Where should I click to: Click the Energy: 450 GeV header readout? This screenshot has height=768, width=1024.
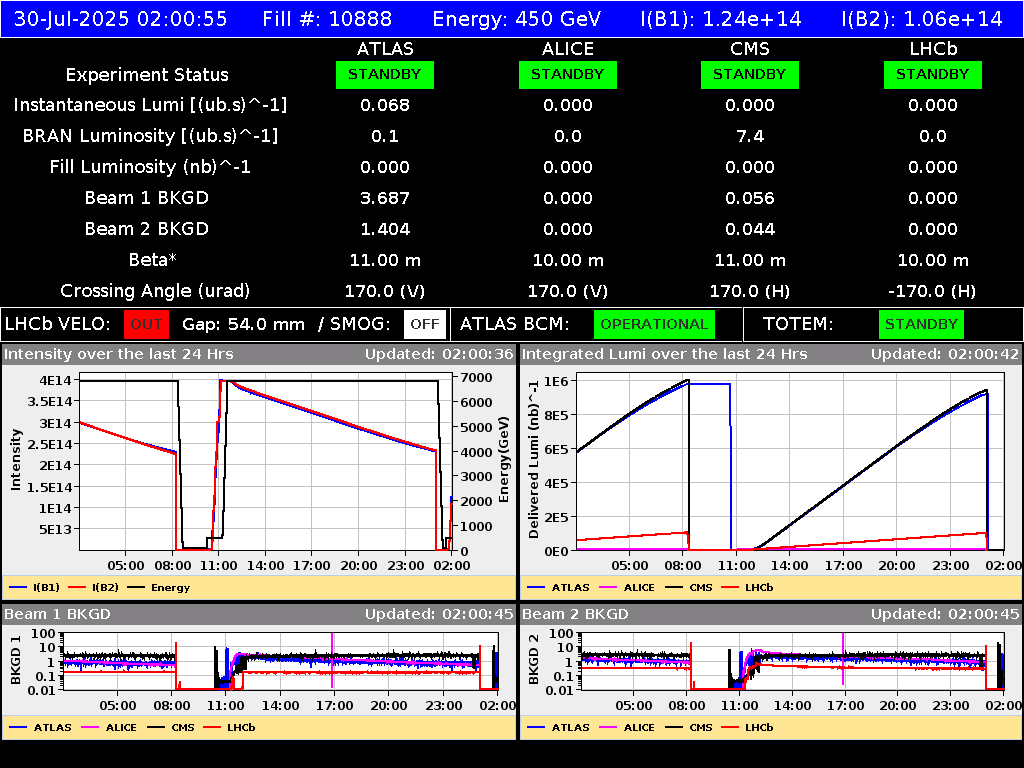tap(517, 19)
